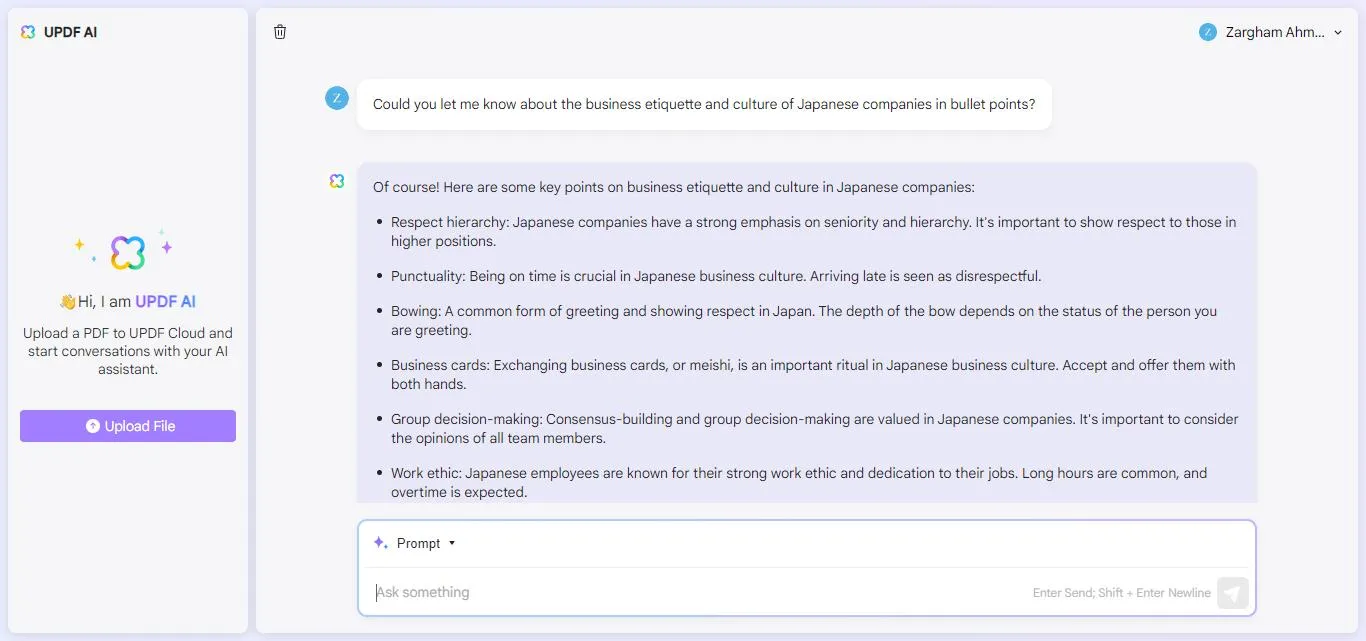Click the 'Of course! Here are some key points' line
The width and height of the screenshot is (1366, 641).
click(x=674, y=187)
